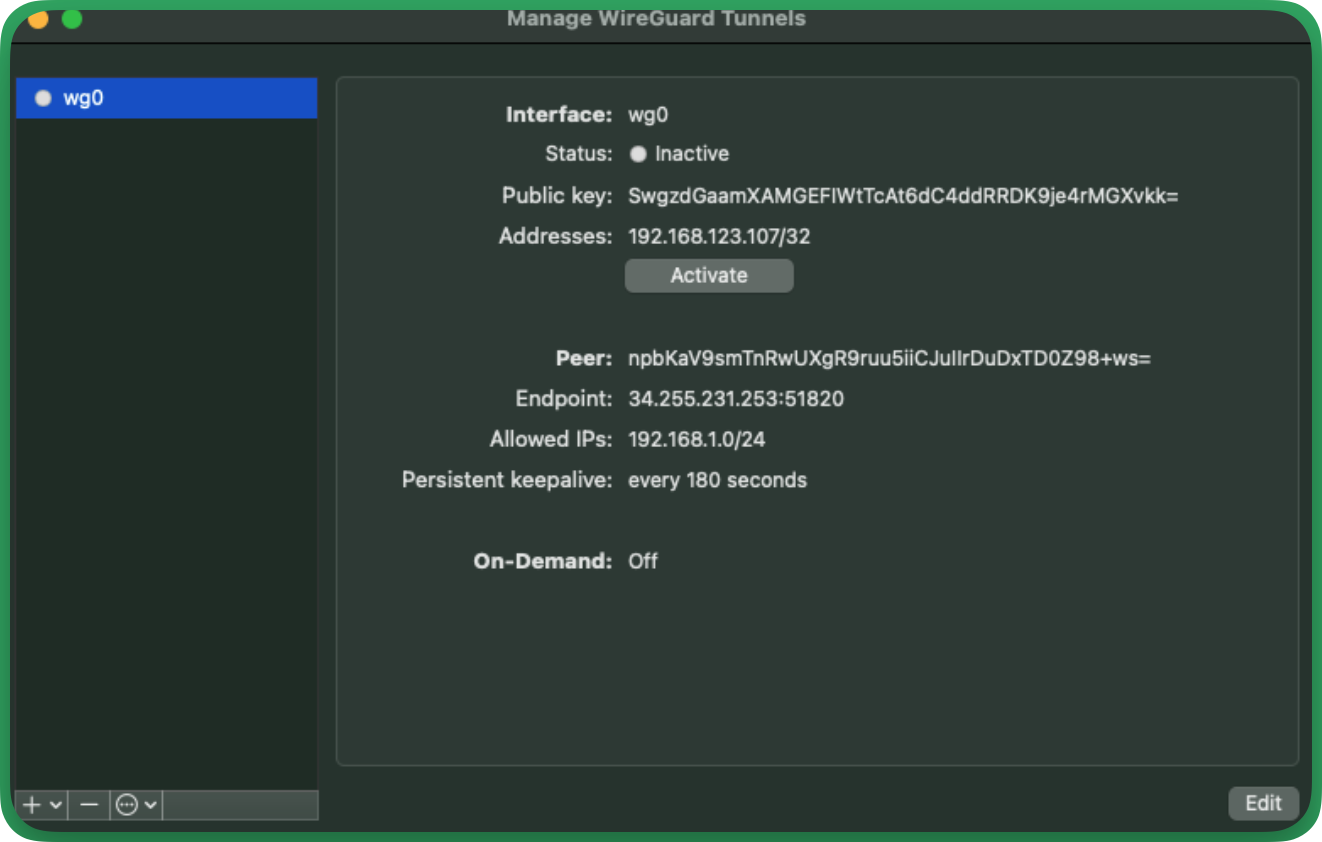The width and height of the screenshot is (1322, 842).
Task: Click the 'Public key:' label
Action: tap(557, 196)
